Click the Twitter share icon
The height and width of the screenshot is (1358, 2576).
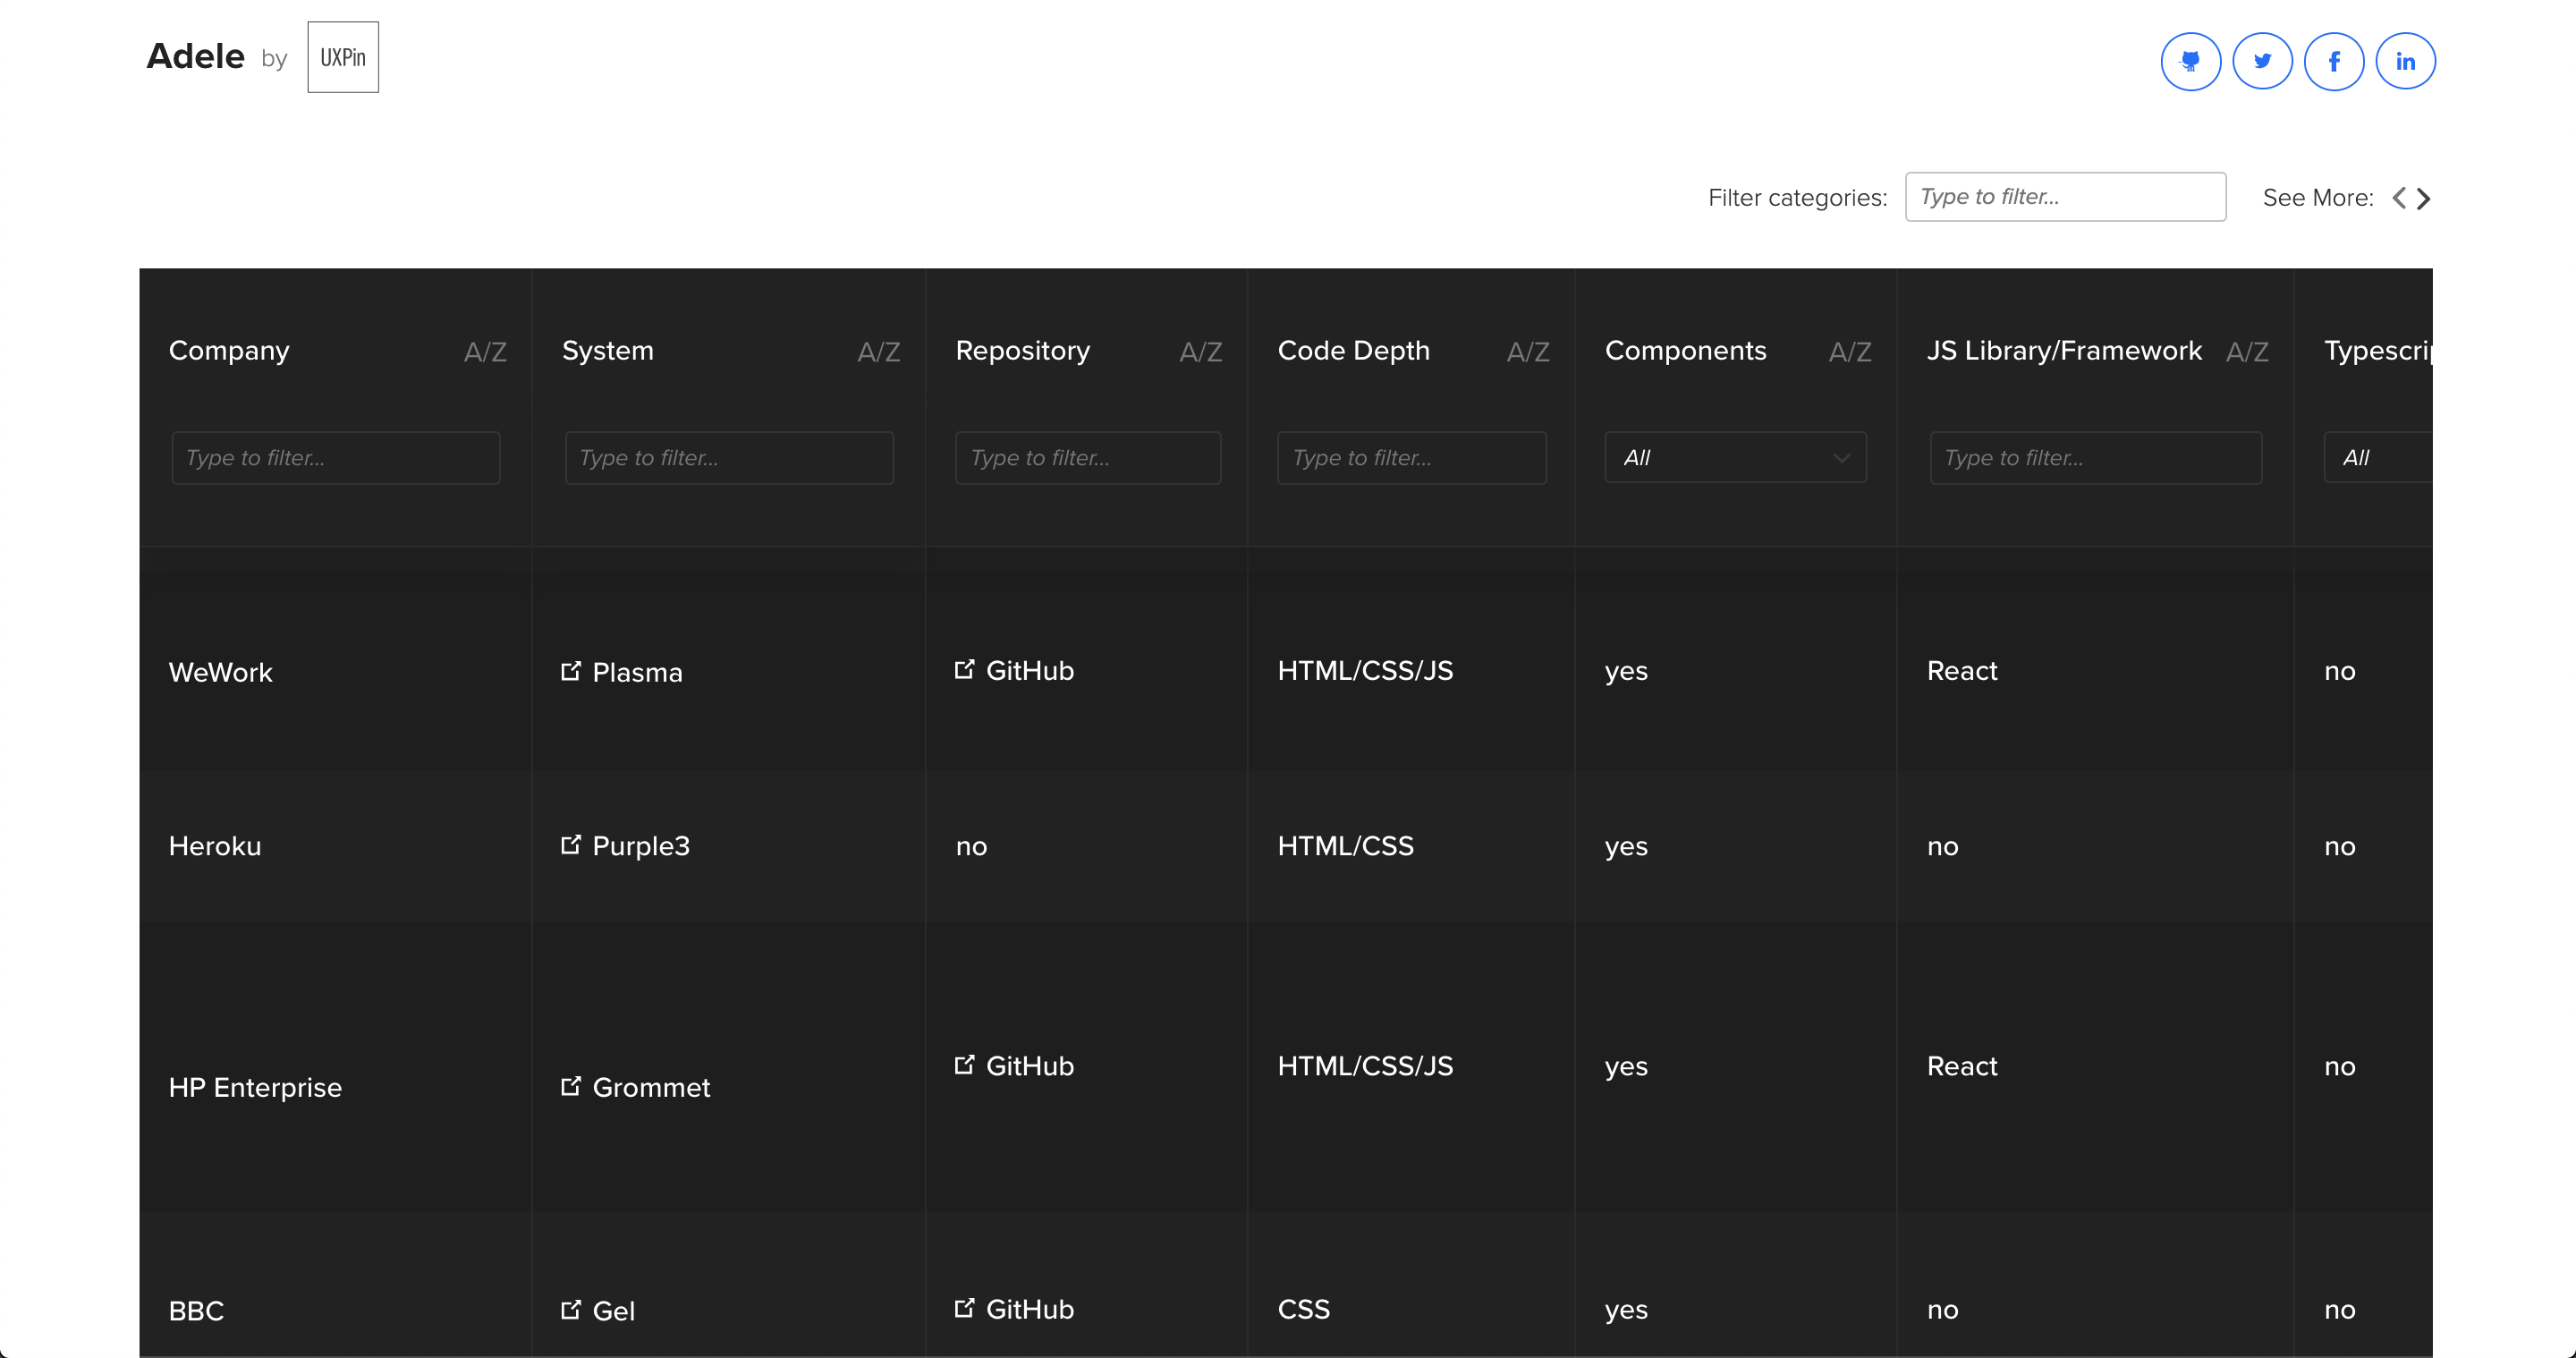(2262, 62)
